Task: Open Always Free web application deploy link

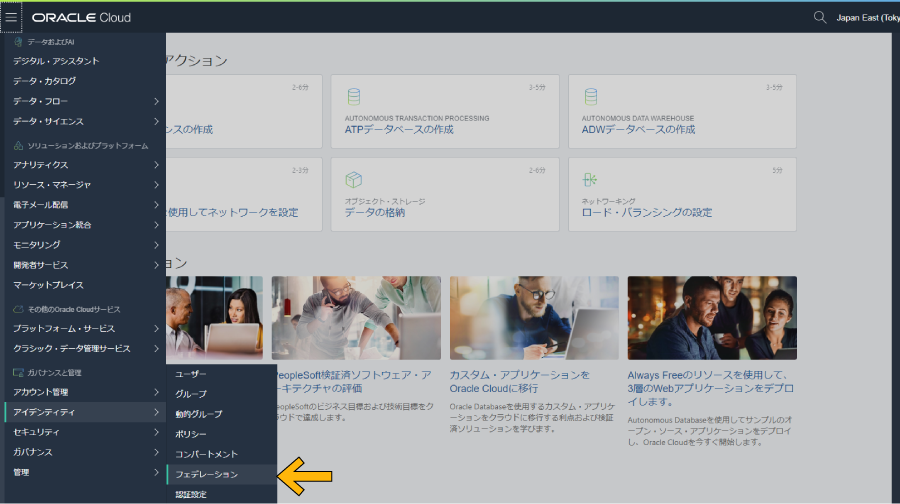Action: click(711, 389)
